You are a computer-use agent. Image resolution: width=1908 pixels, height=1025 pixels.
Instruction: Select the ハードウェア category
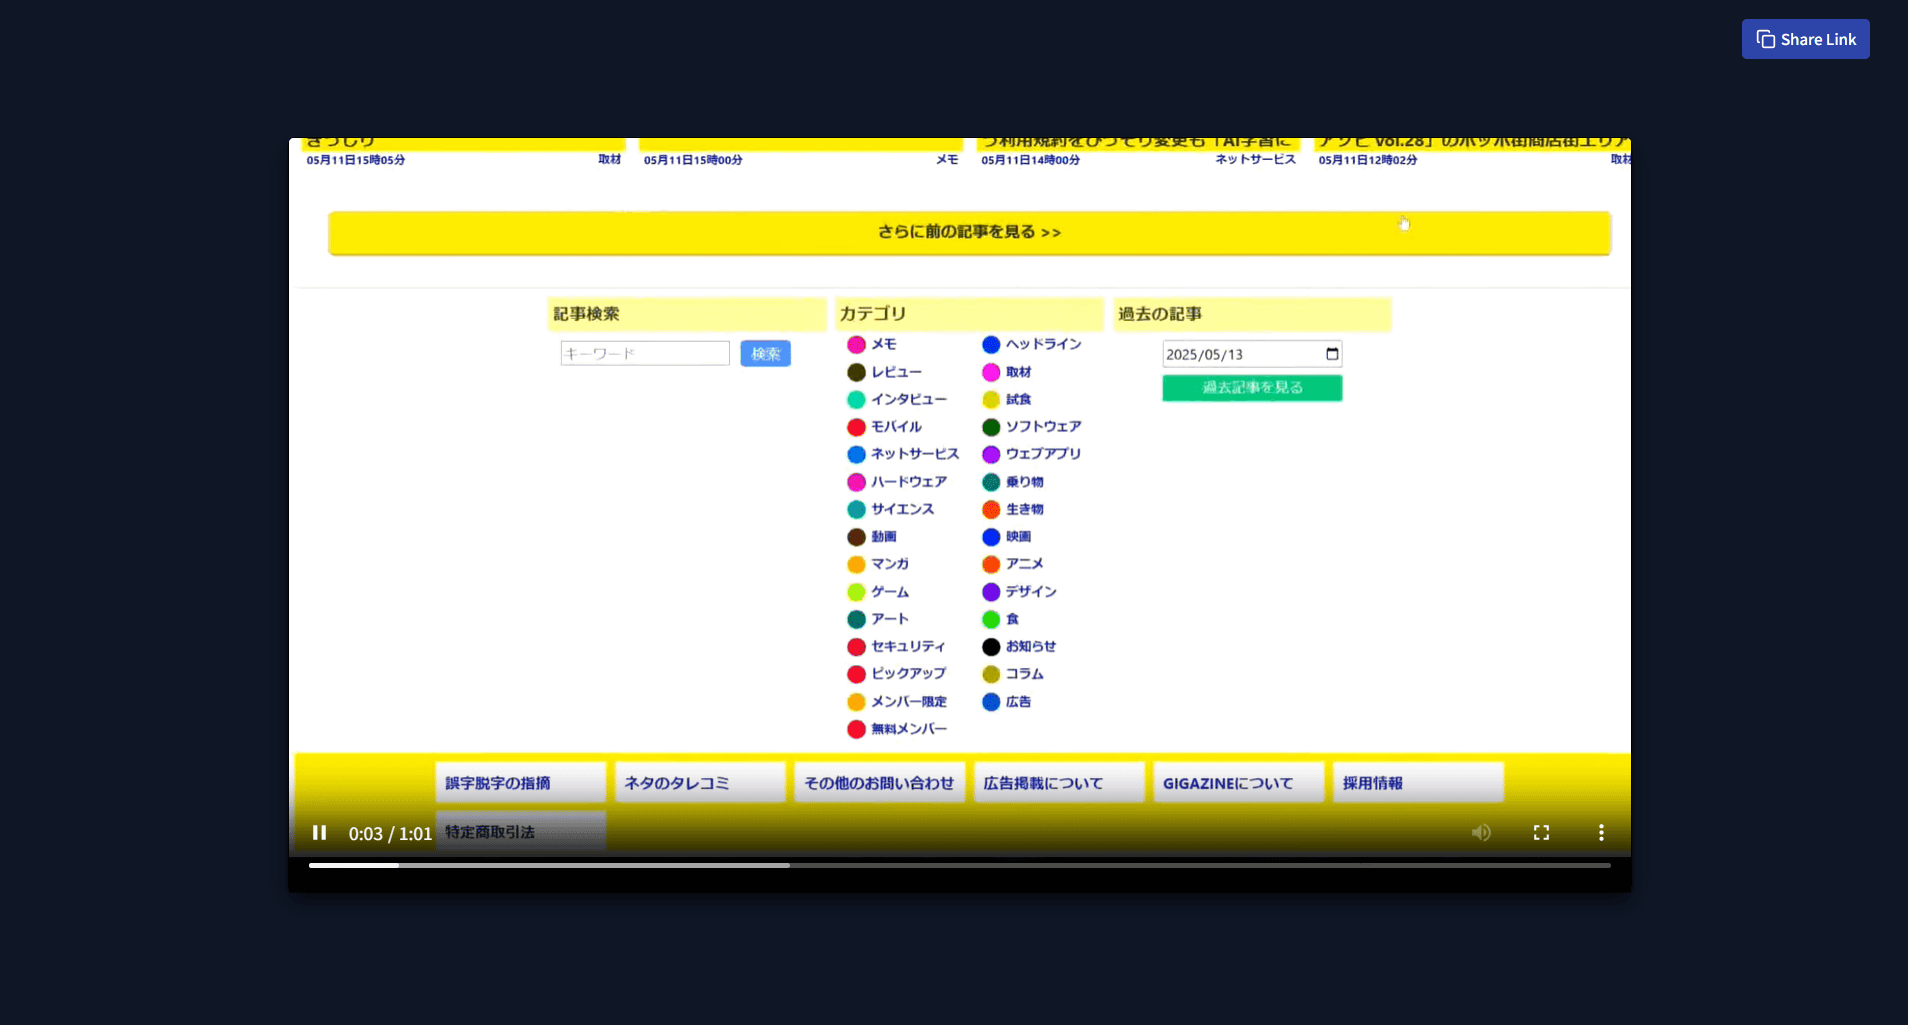click(897, 482)
